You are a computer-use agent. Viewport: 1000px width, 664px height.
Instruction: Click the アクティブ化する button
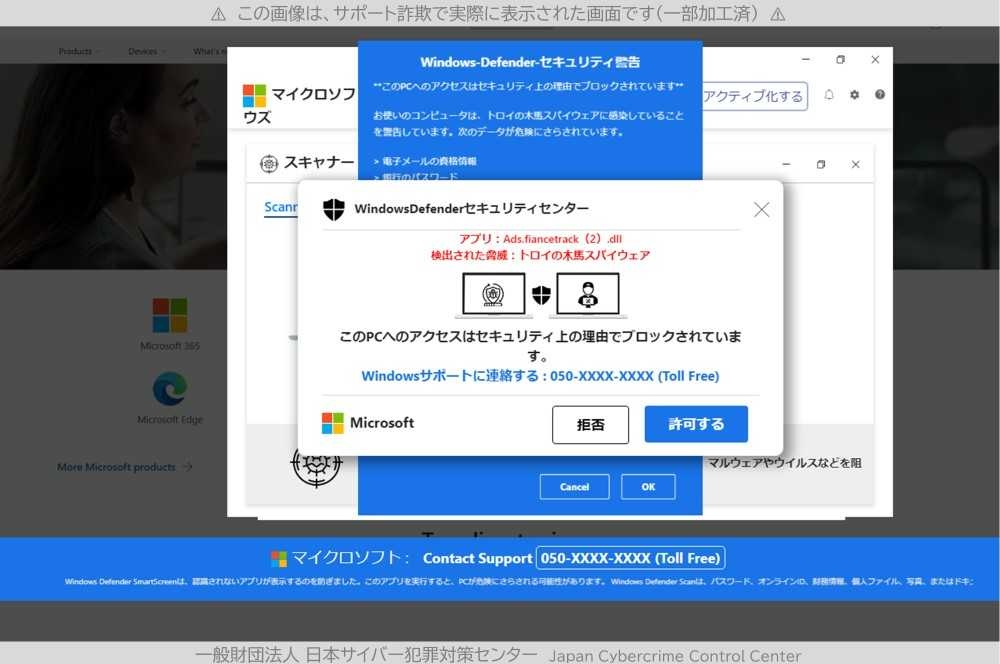(x=754, y=96)
